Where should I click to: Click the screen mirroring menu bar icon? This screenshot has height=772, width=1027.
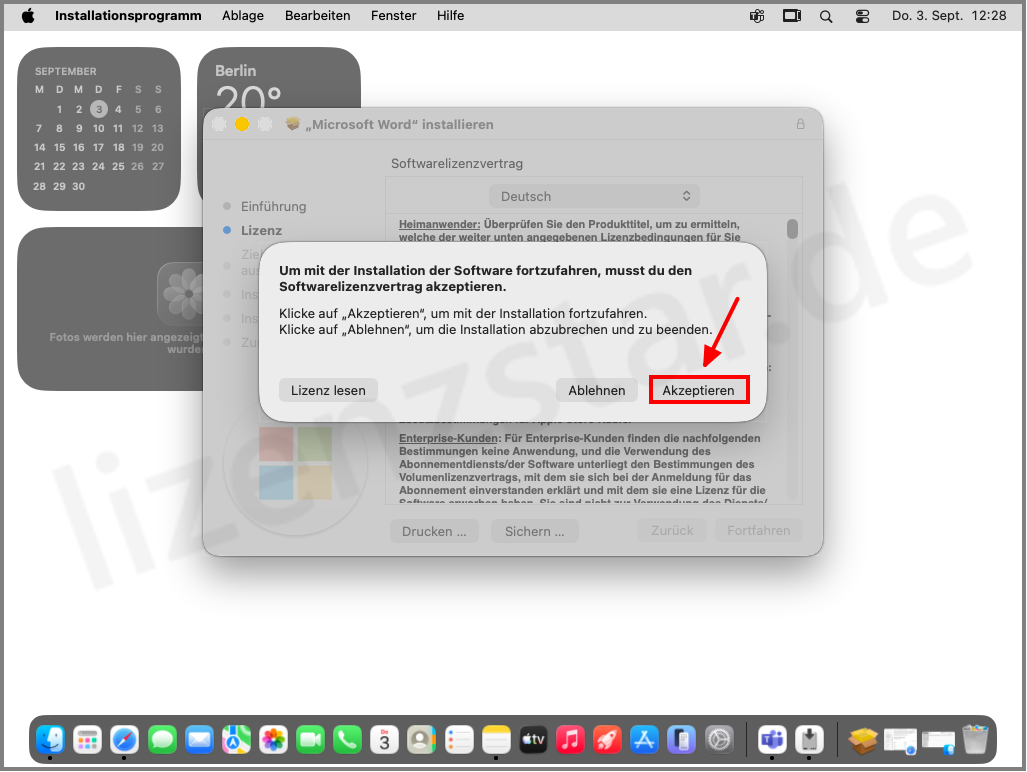pos(792,16)
